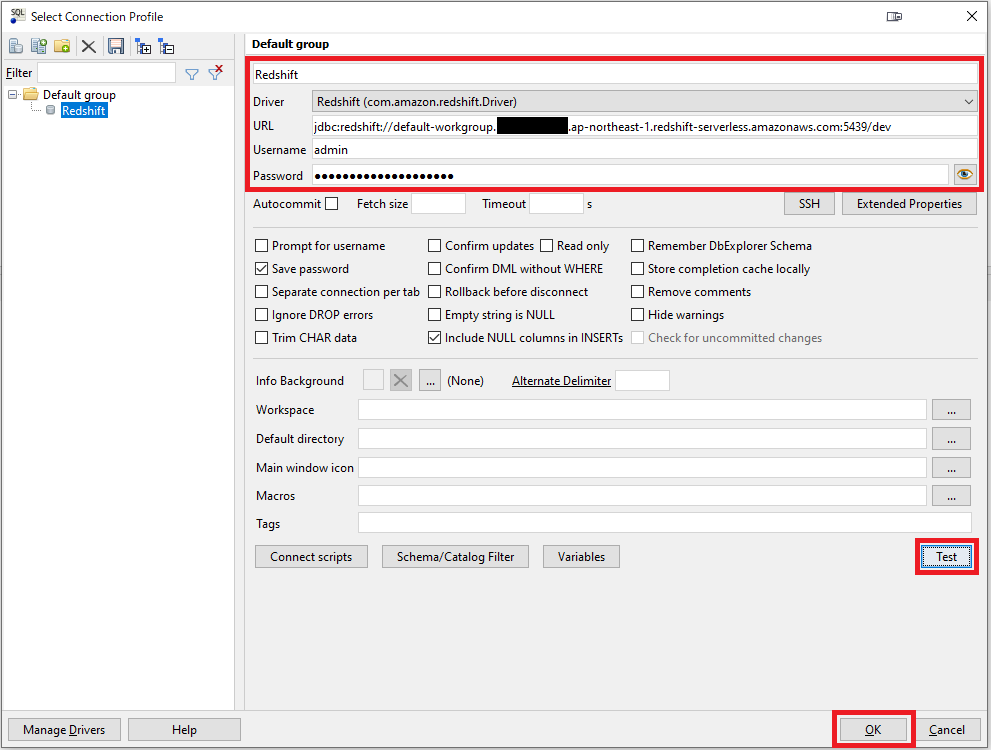Open the Variables dialog
The width and height of the screenshot is (991, 750).
pos(581,557)
